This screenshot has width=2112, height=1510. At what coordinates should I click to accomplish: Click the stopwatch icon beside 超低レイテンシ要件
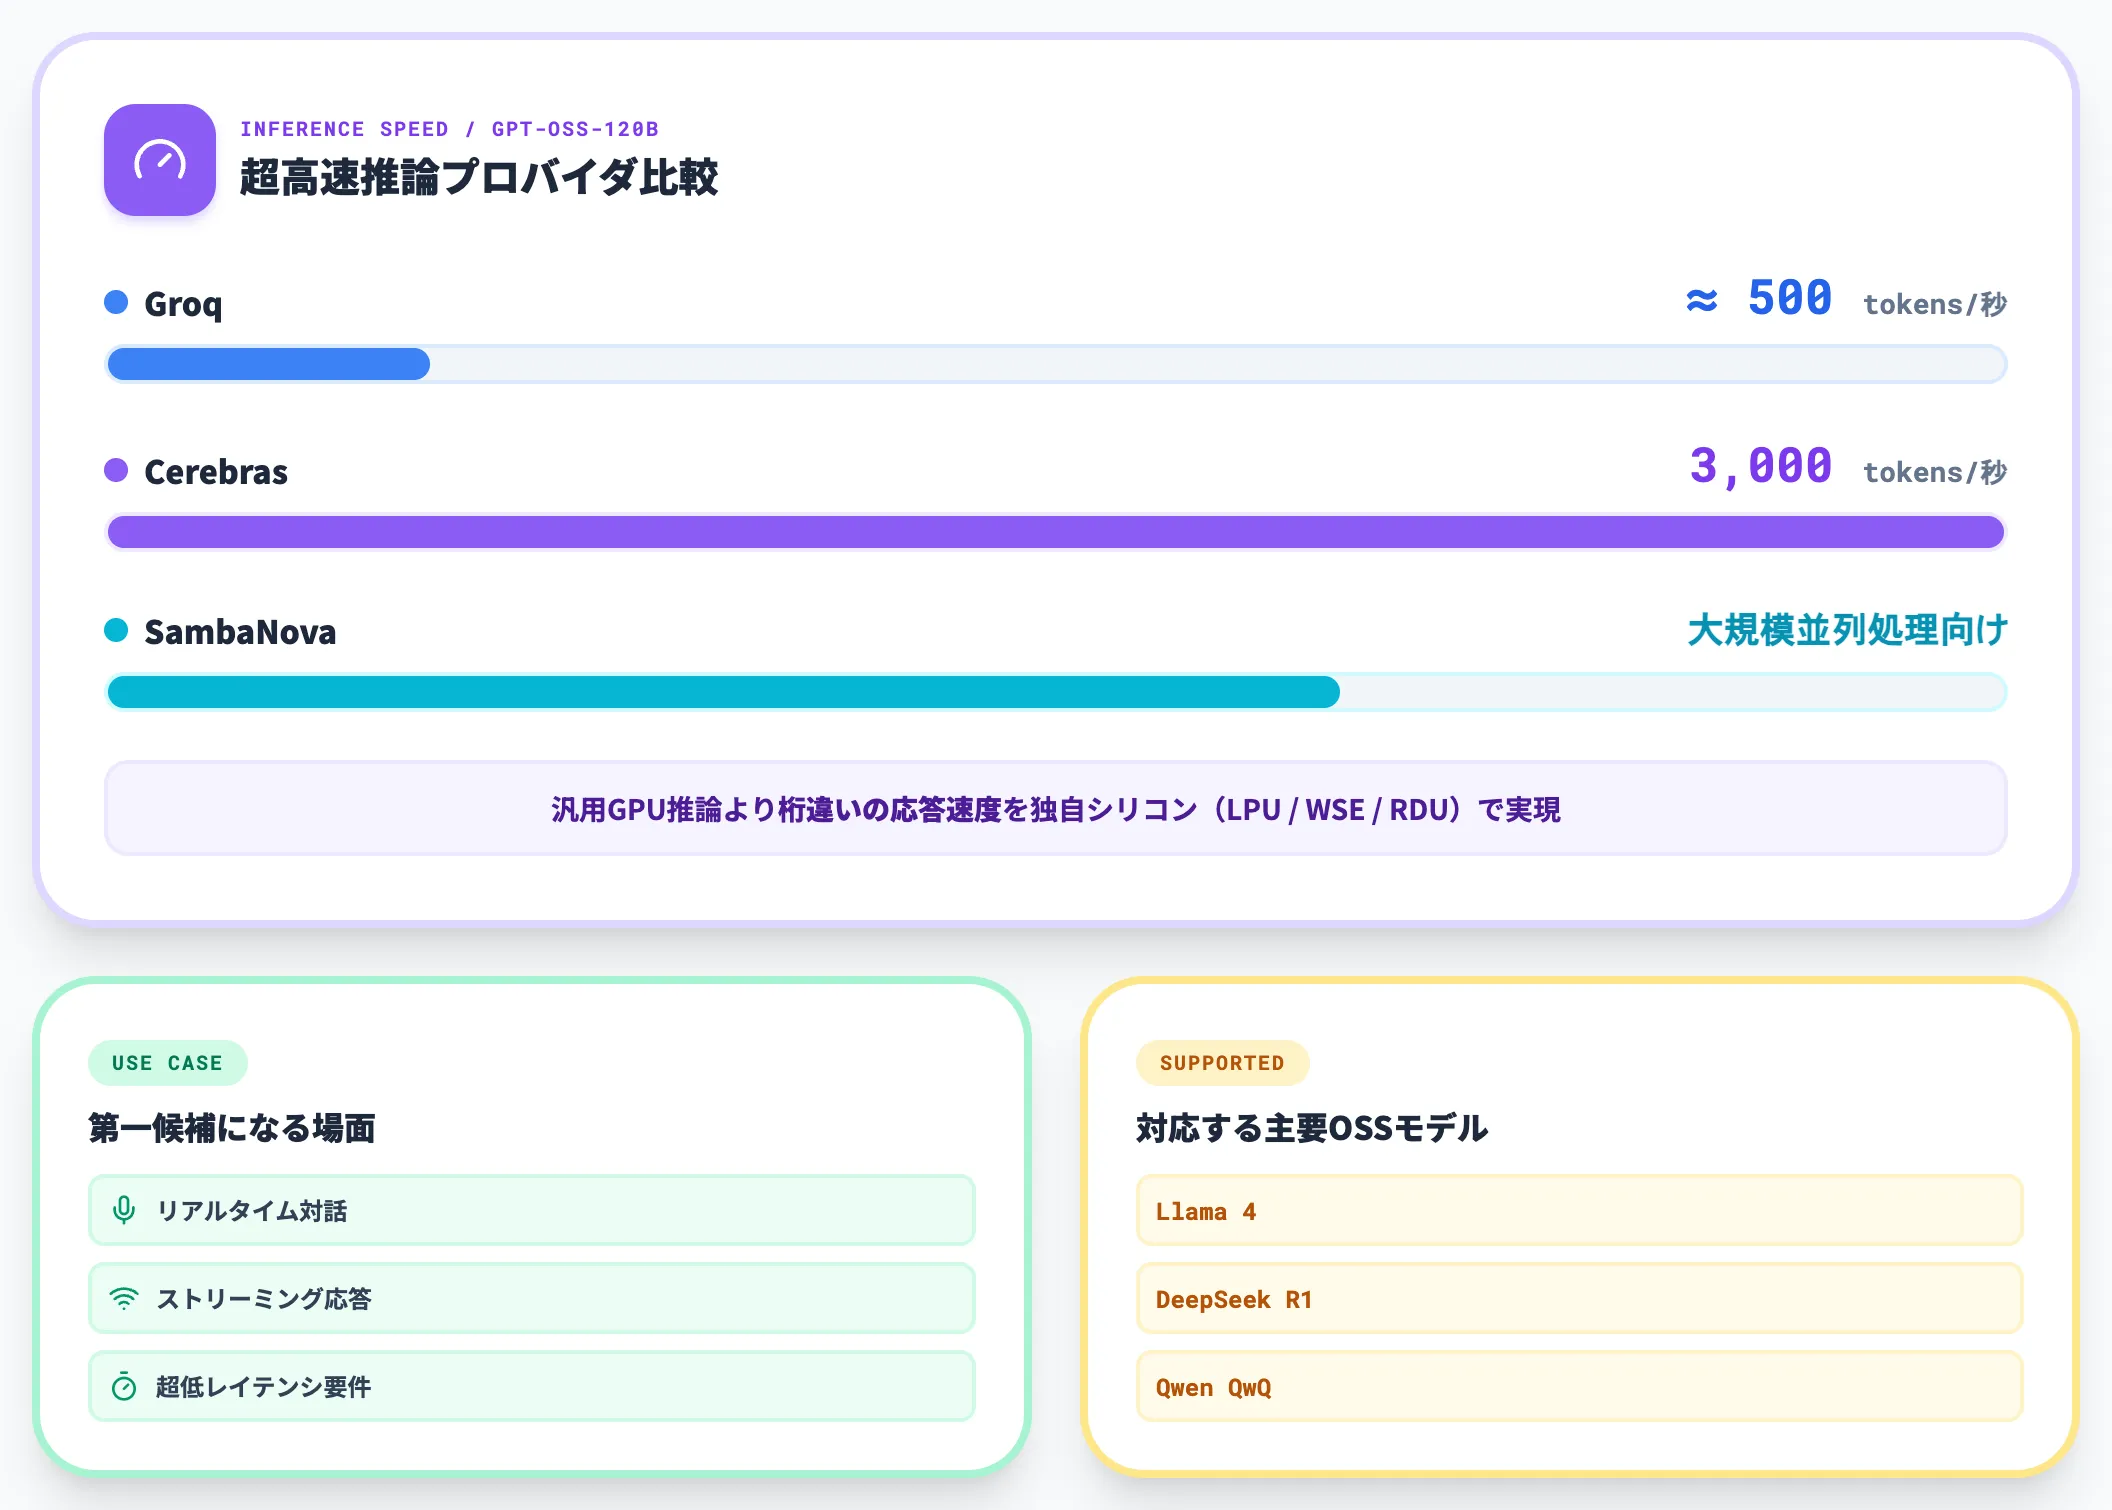point(124,1386)
